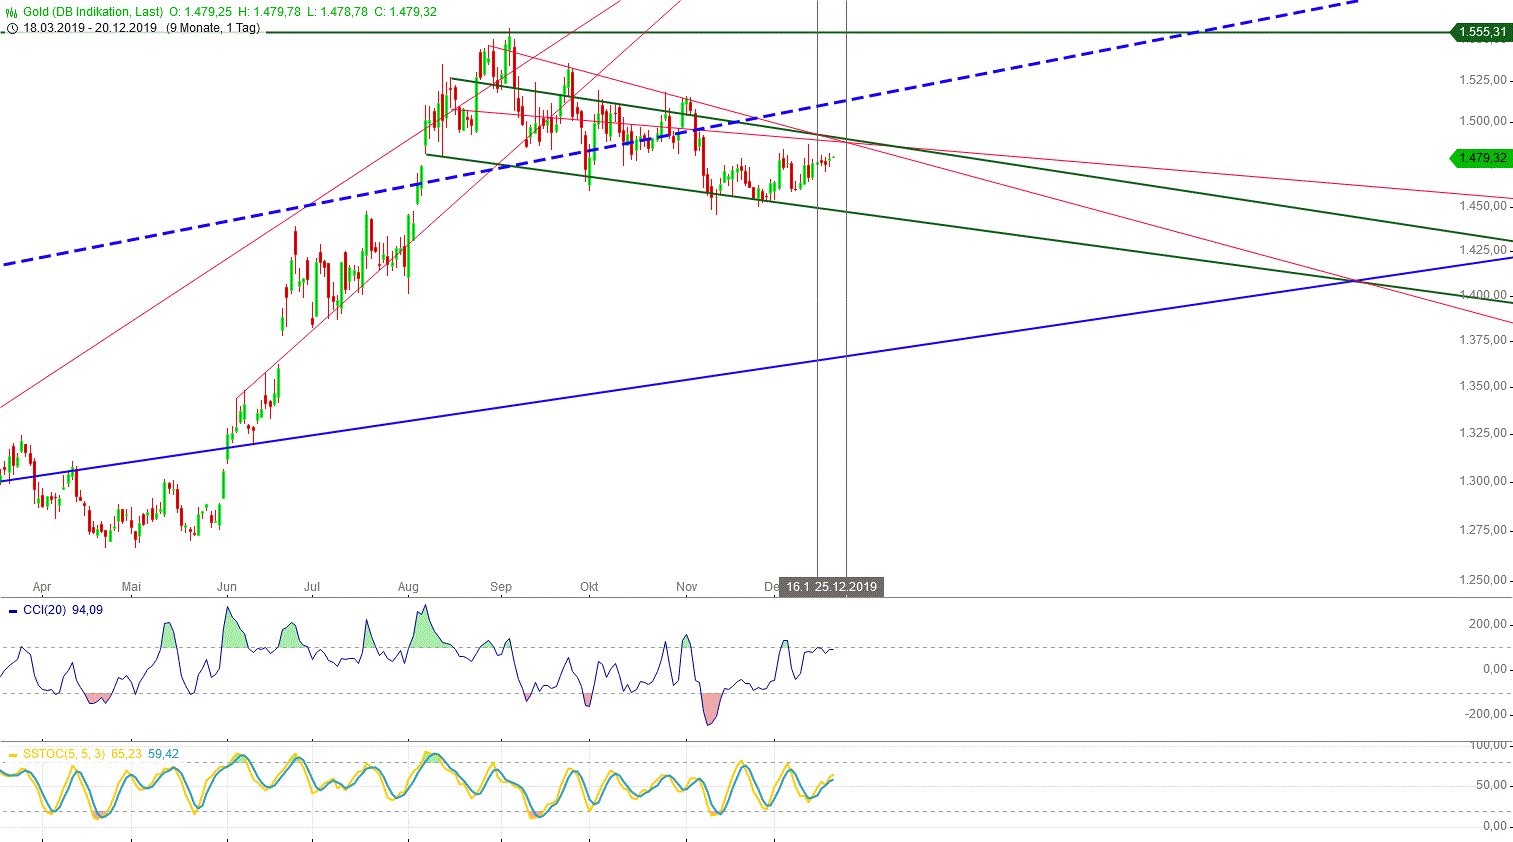Click the Jun label on the time axis
The width and height of the screenshot is (1513, 842).
pyautogui.click(x=227, y=587)
